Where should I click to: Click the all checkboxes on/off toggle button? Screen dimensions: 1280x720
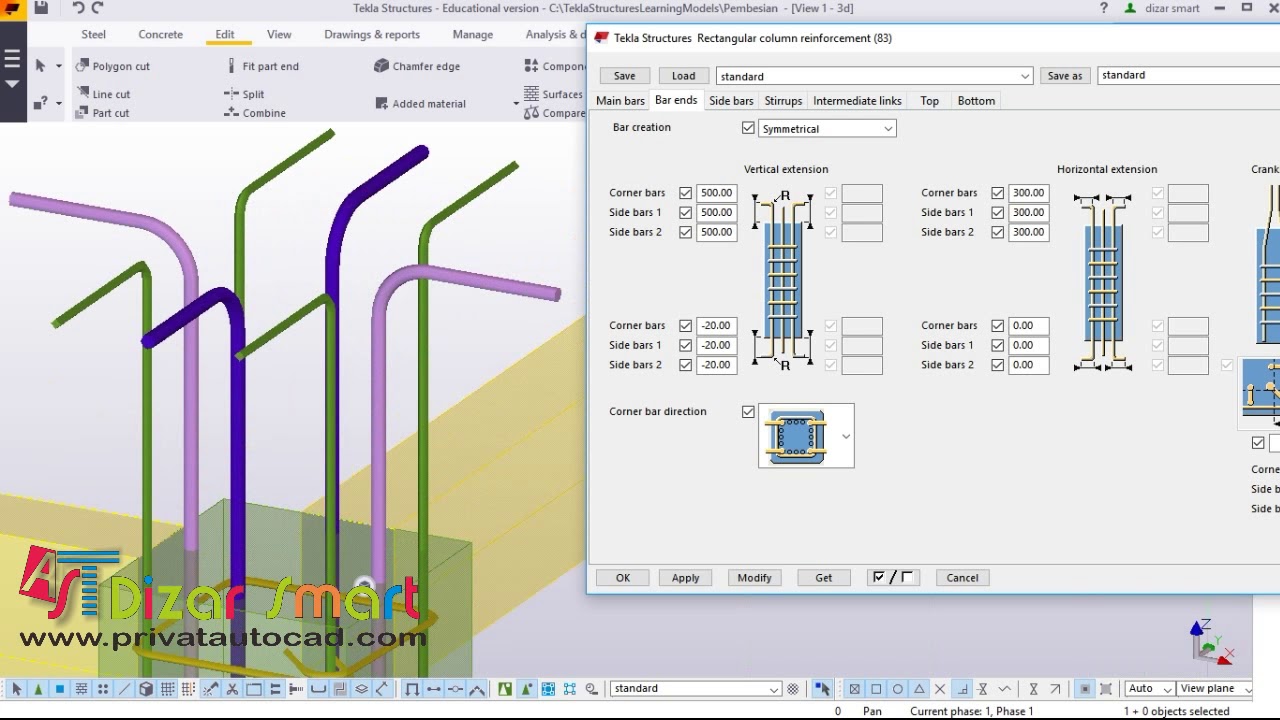tap(893, 578)
